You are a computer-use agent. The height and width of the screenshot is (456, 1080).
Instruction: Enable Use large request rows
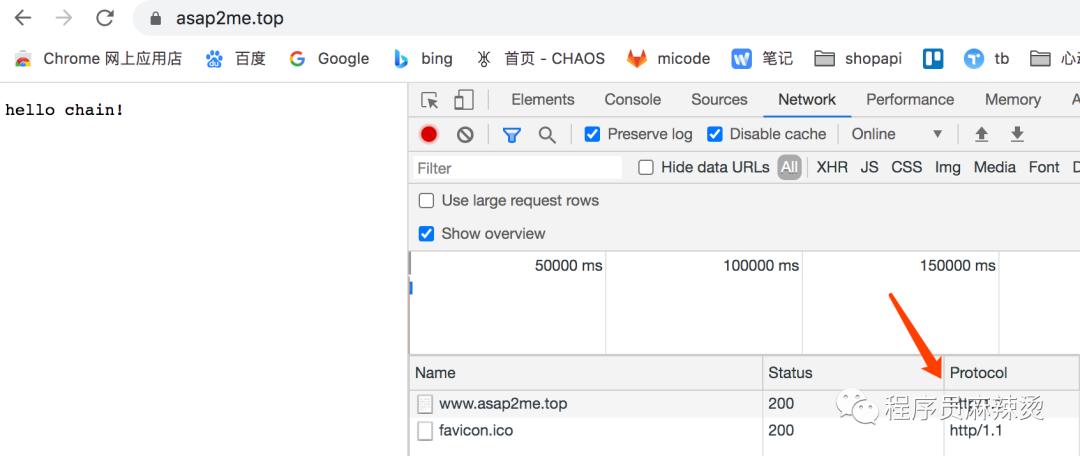(x=426, y=200)
